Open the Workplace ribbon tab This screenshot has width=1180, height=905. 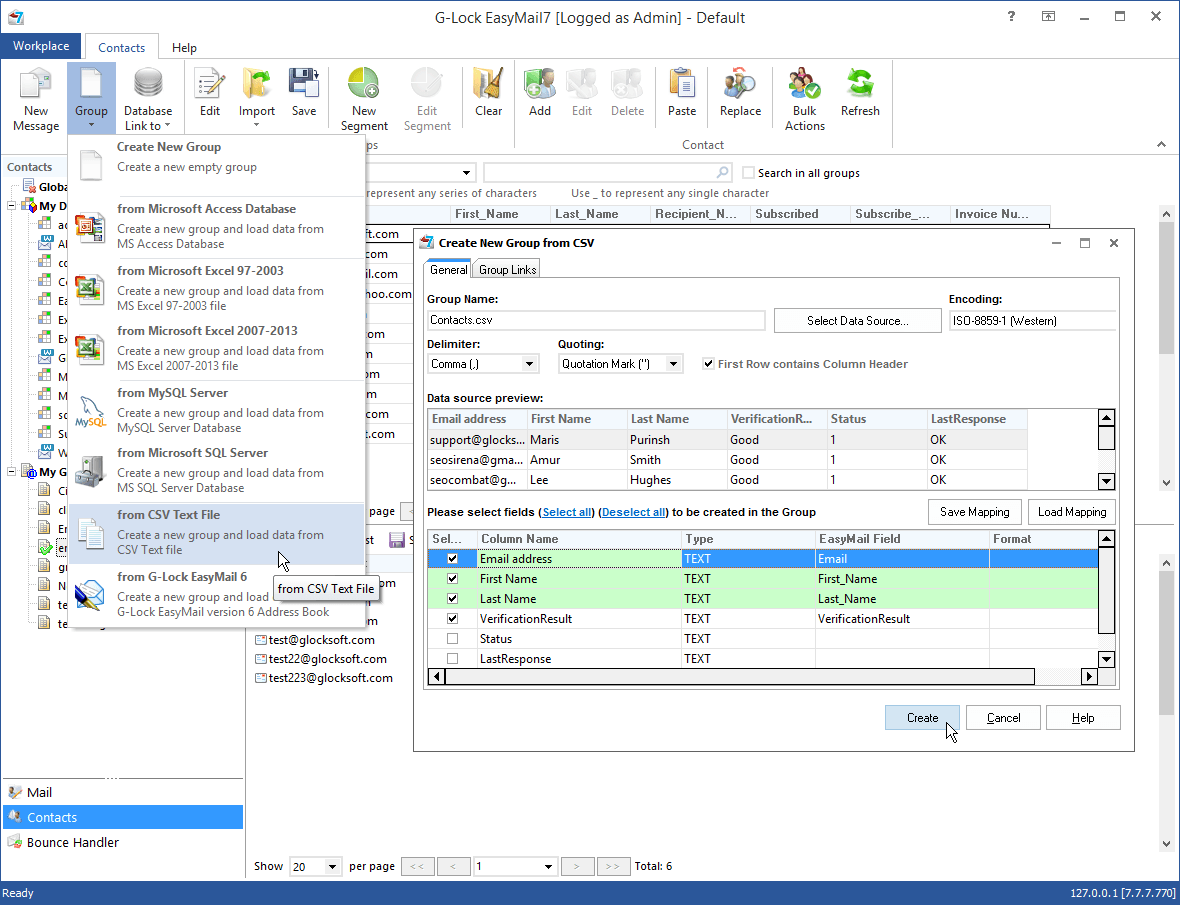click(x=41, y=46)
